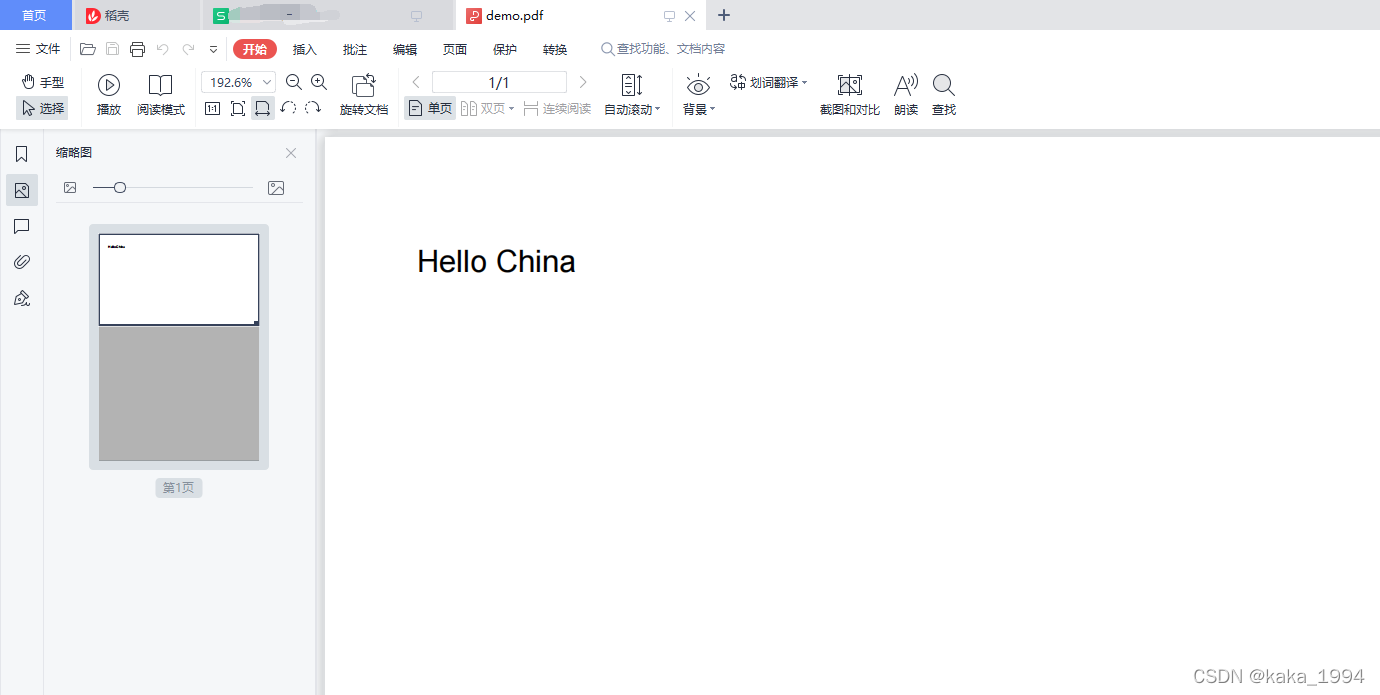Image resolution: width=1380 pixels, height=695 pixels.
Task: Open the 查找 search tool
Action: [943, 95]
